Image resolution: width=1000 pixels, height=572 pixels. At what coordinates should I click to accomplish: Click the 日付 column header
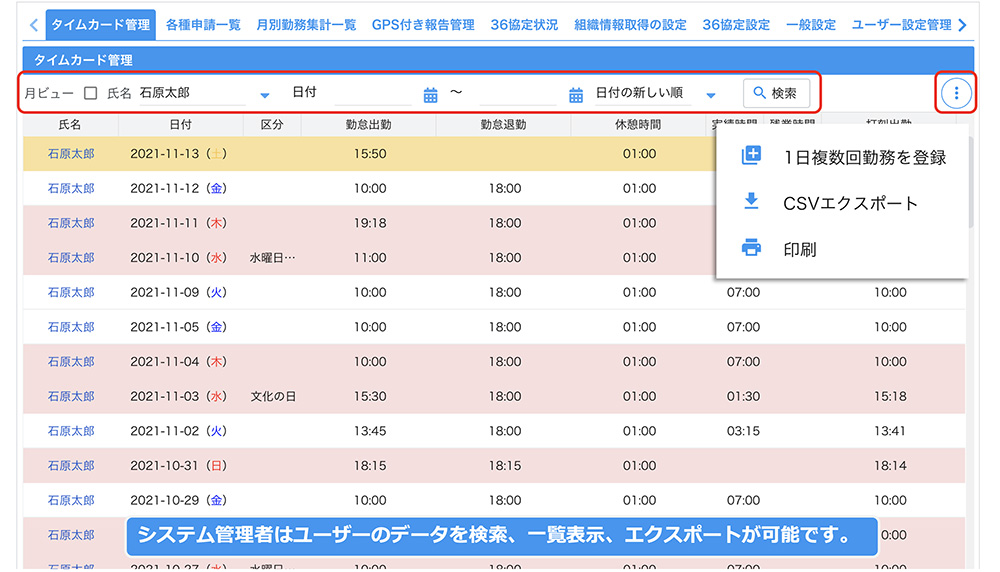(x=180, y=124)
